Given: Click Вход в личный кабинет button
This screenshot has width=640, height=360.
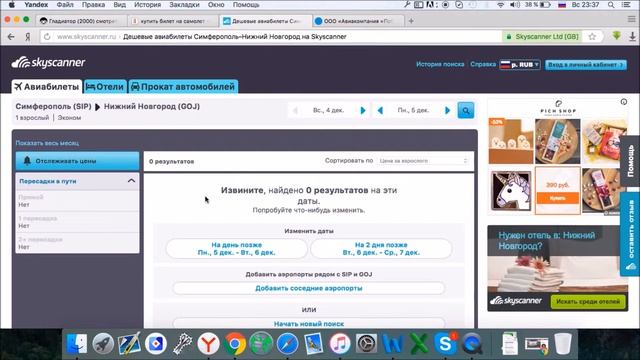Looking at the screenshot, I should point(586,64).
